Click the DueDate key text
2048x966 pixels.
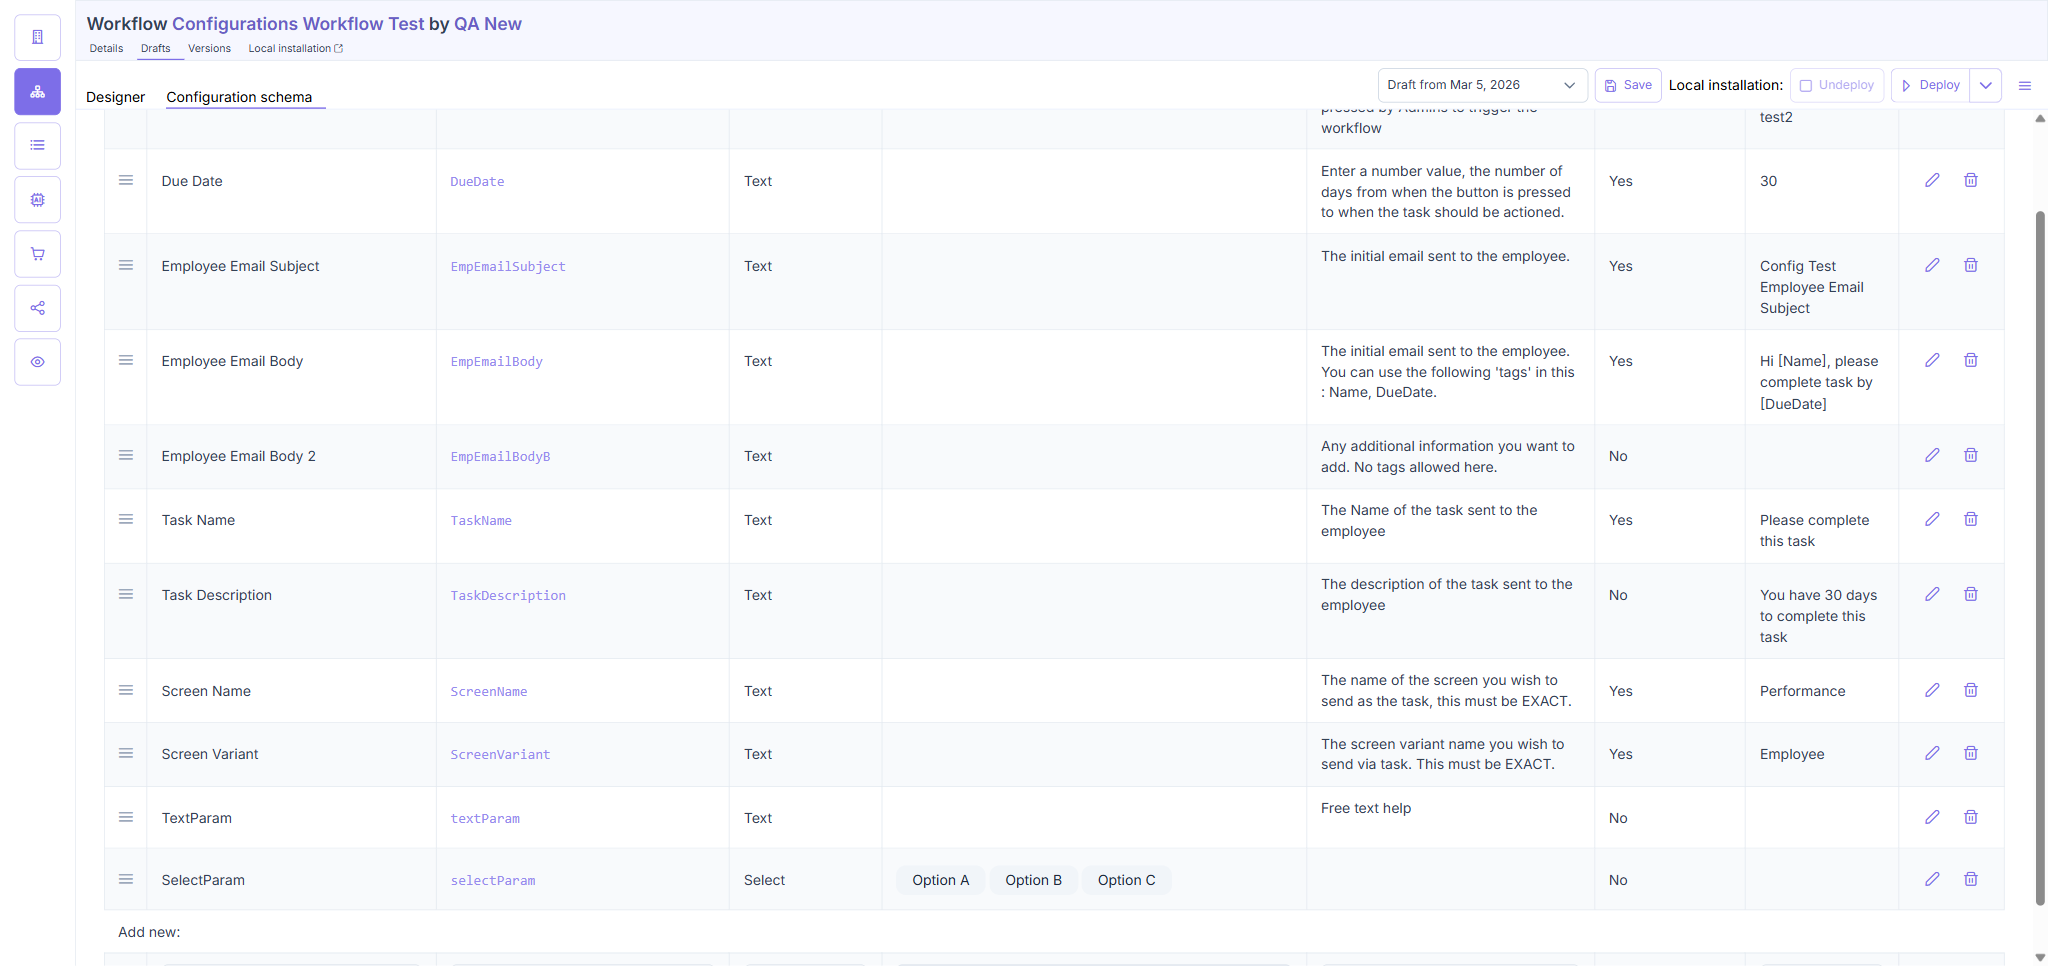coord(477,181)
